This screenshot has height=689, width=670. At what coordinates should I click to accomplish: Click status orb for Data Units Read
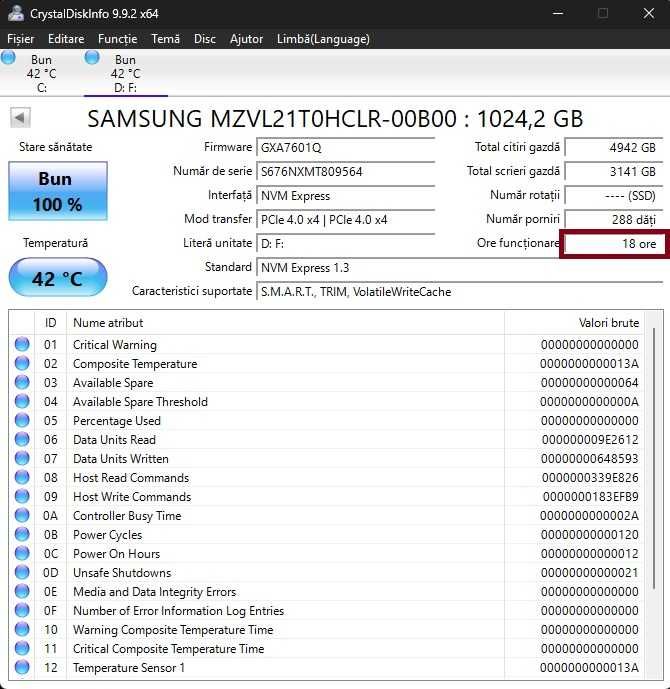(22, 439)
